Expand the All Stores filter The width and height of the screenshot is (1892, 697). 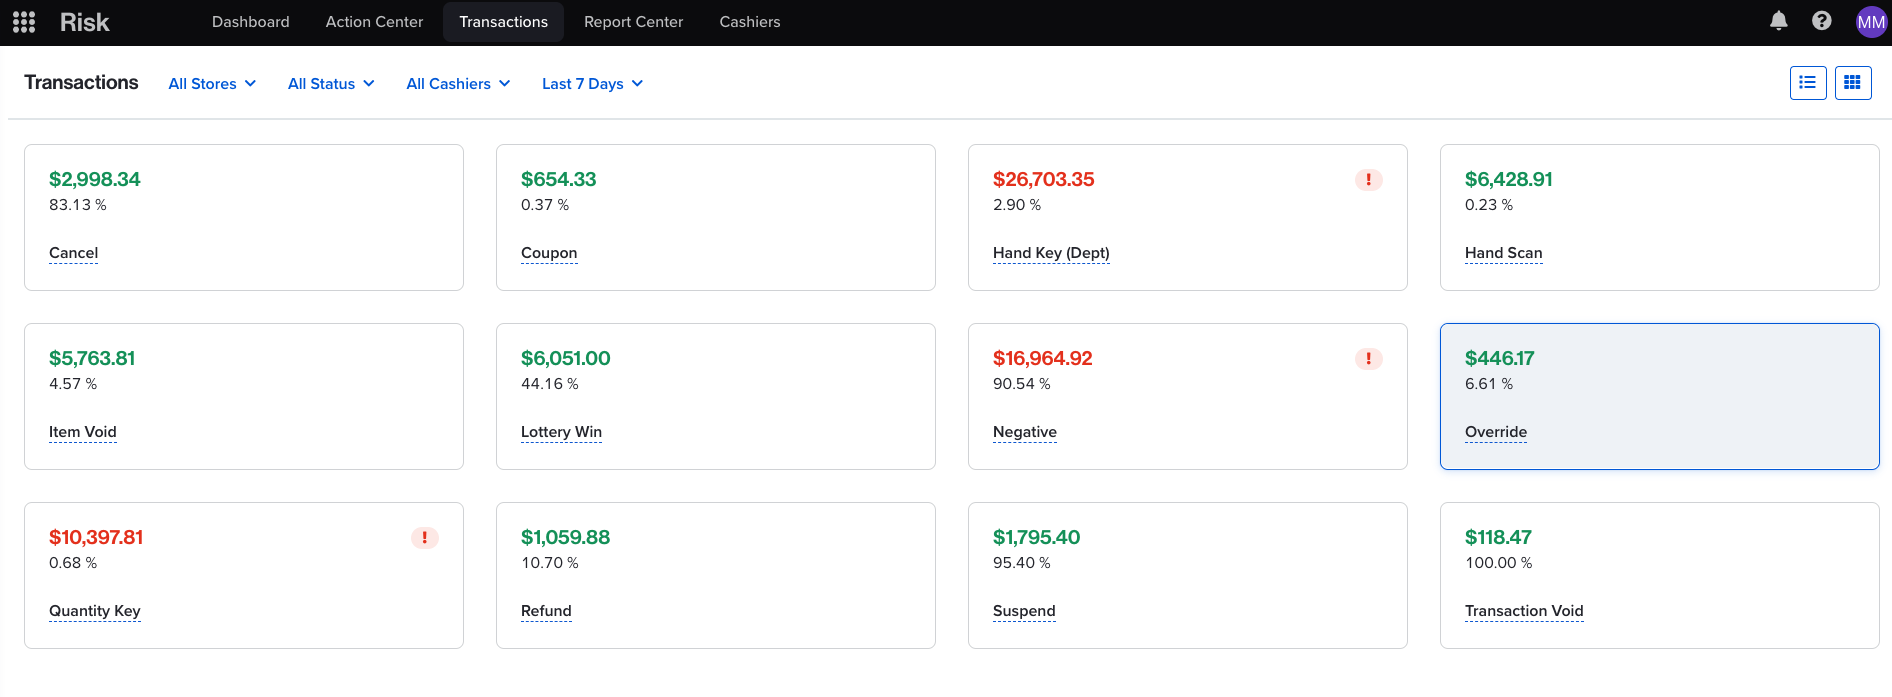(x=212, y=84)
